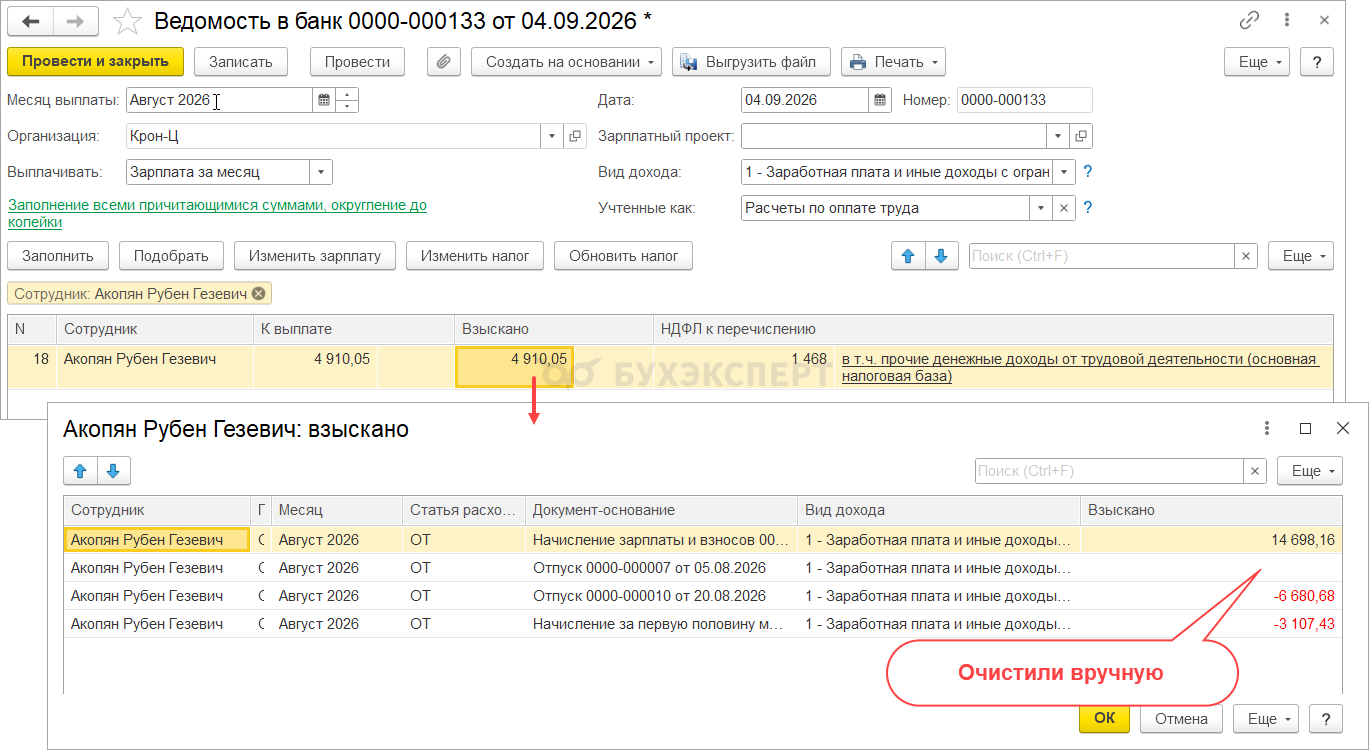Click Обновить налог
This screenshot has height=750, width=1369.
click(624, 256)
